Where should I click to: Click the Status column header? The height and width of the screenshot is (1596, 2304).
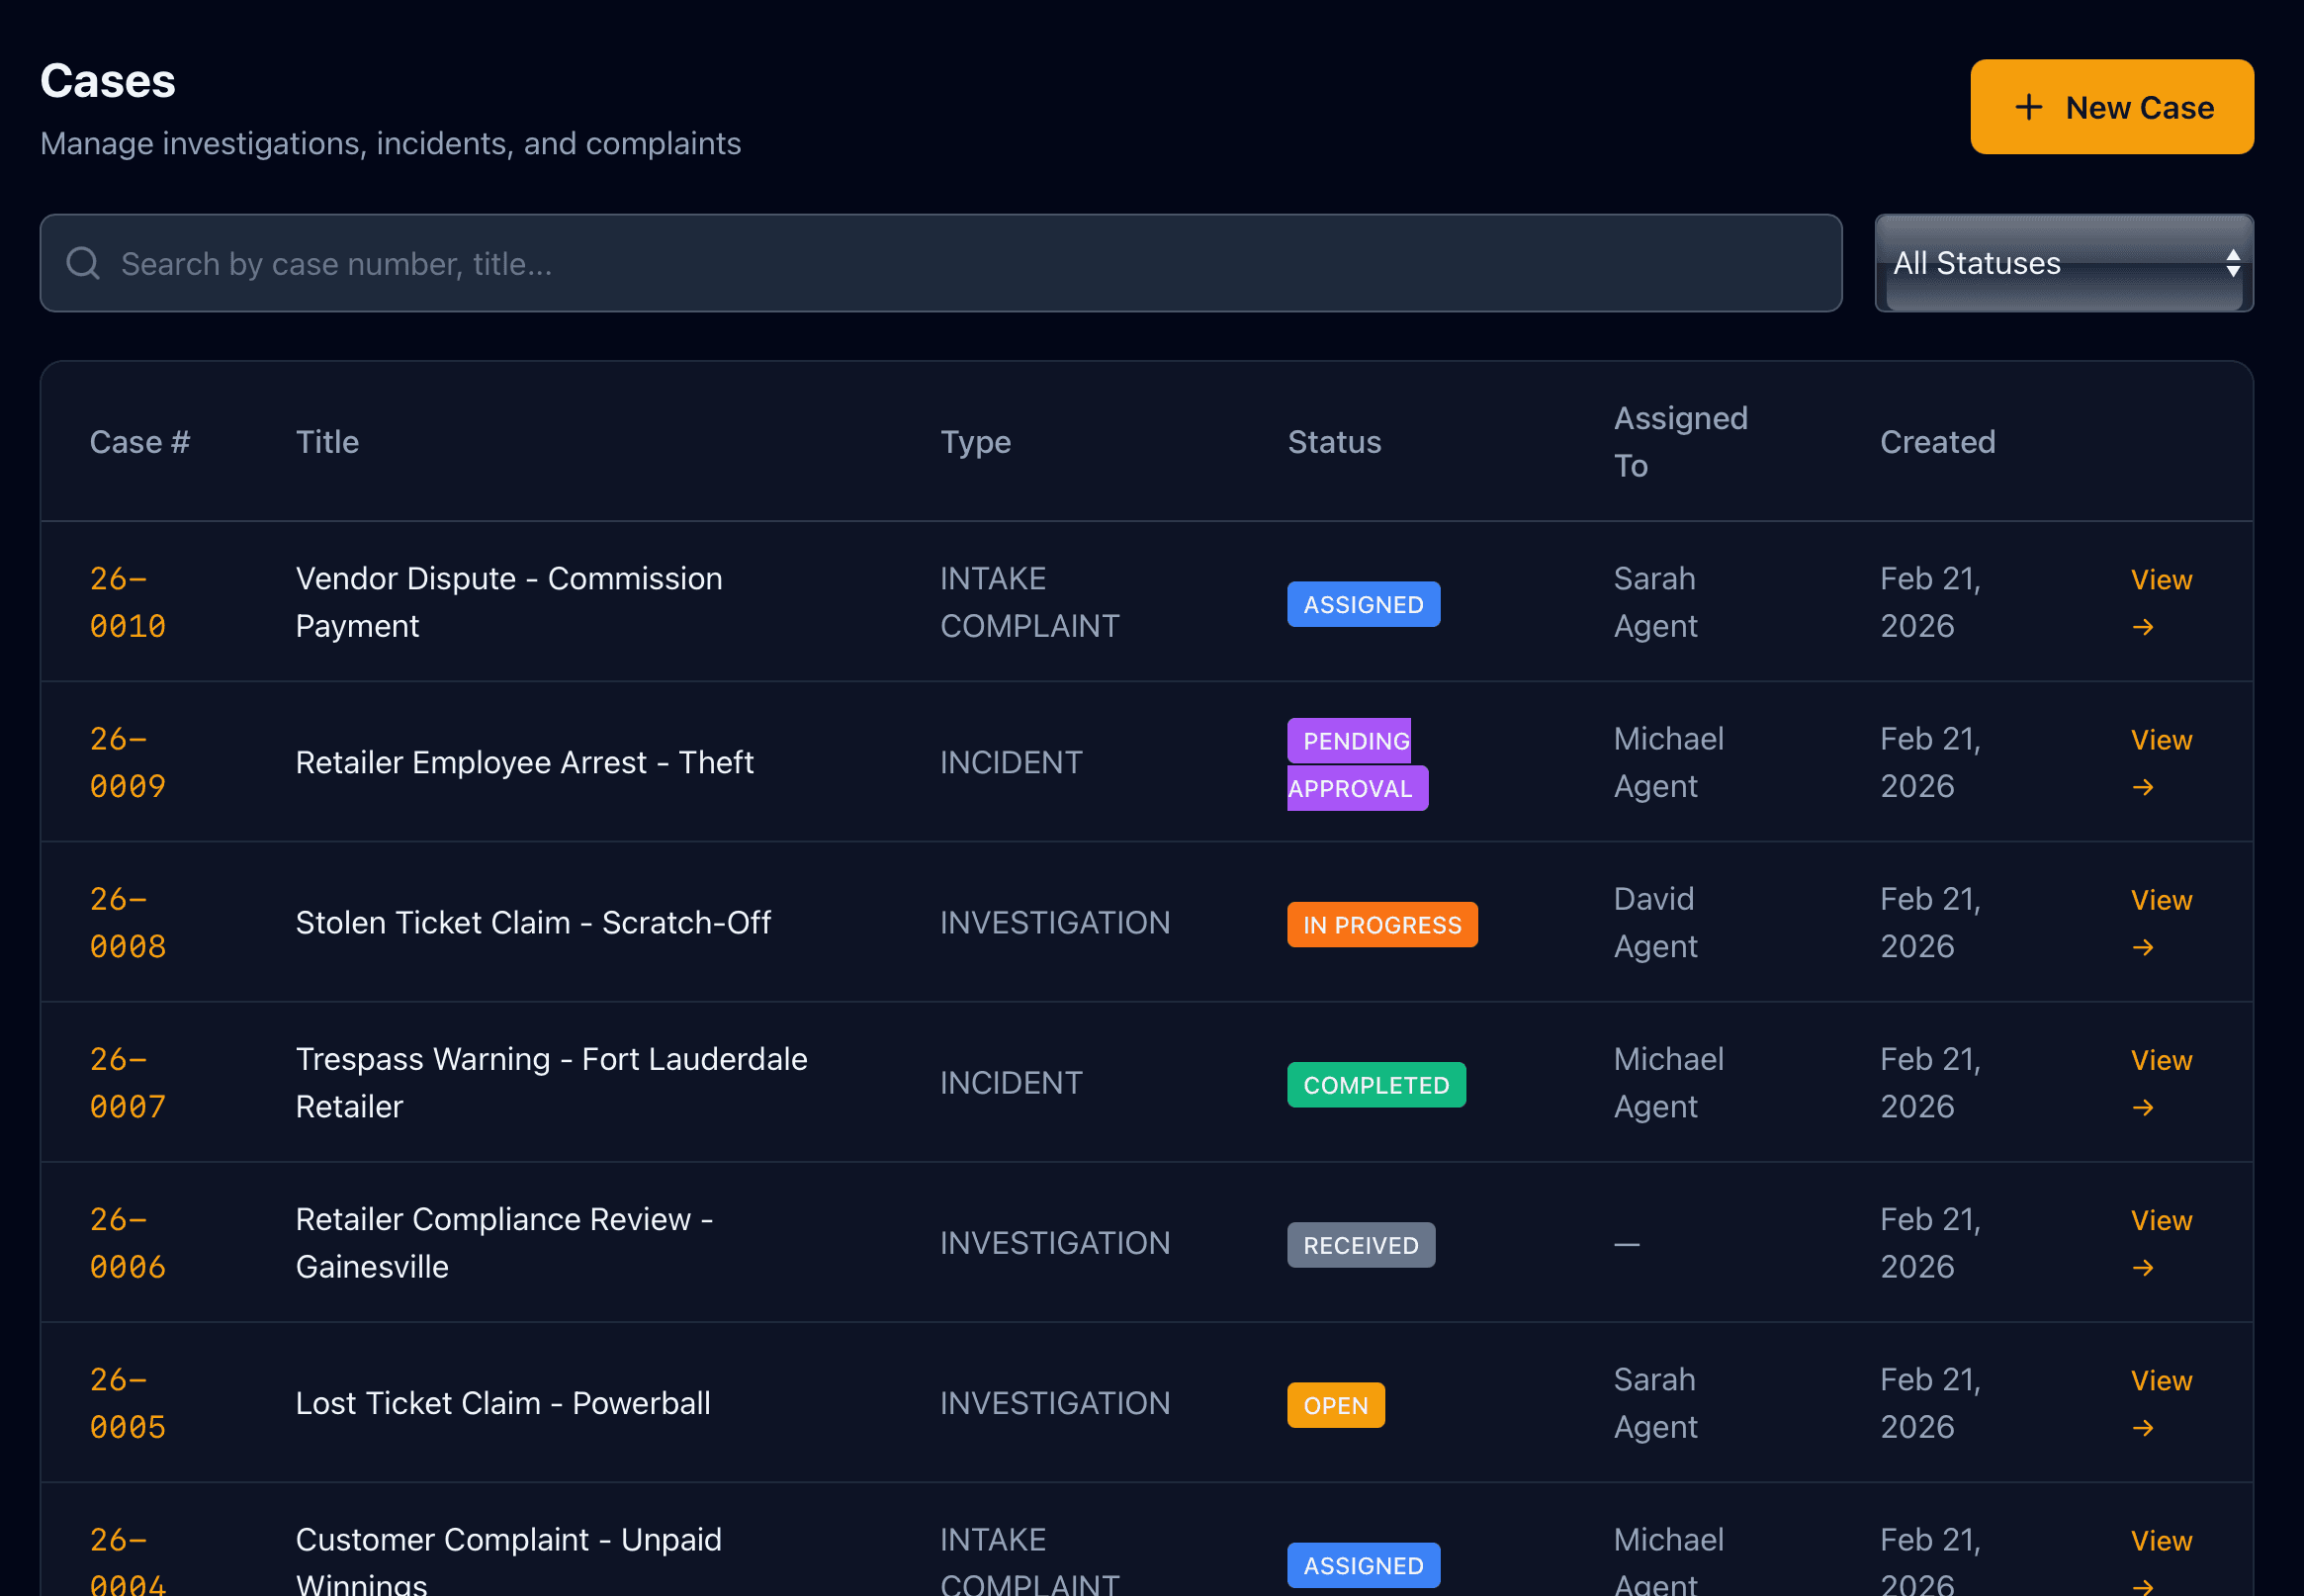tap(1333, 442)
